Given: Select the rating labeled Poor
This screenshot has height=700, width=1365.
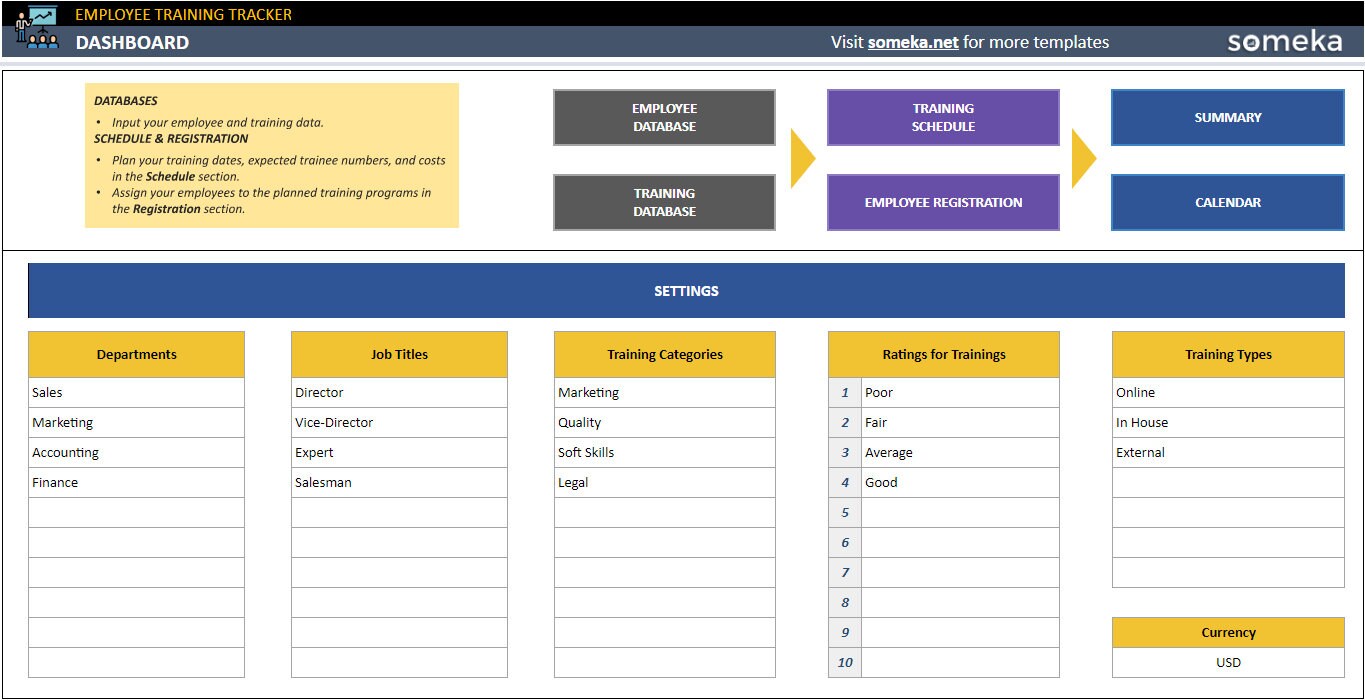Looking at the screenshot, I should click(x=960, y=392).
